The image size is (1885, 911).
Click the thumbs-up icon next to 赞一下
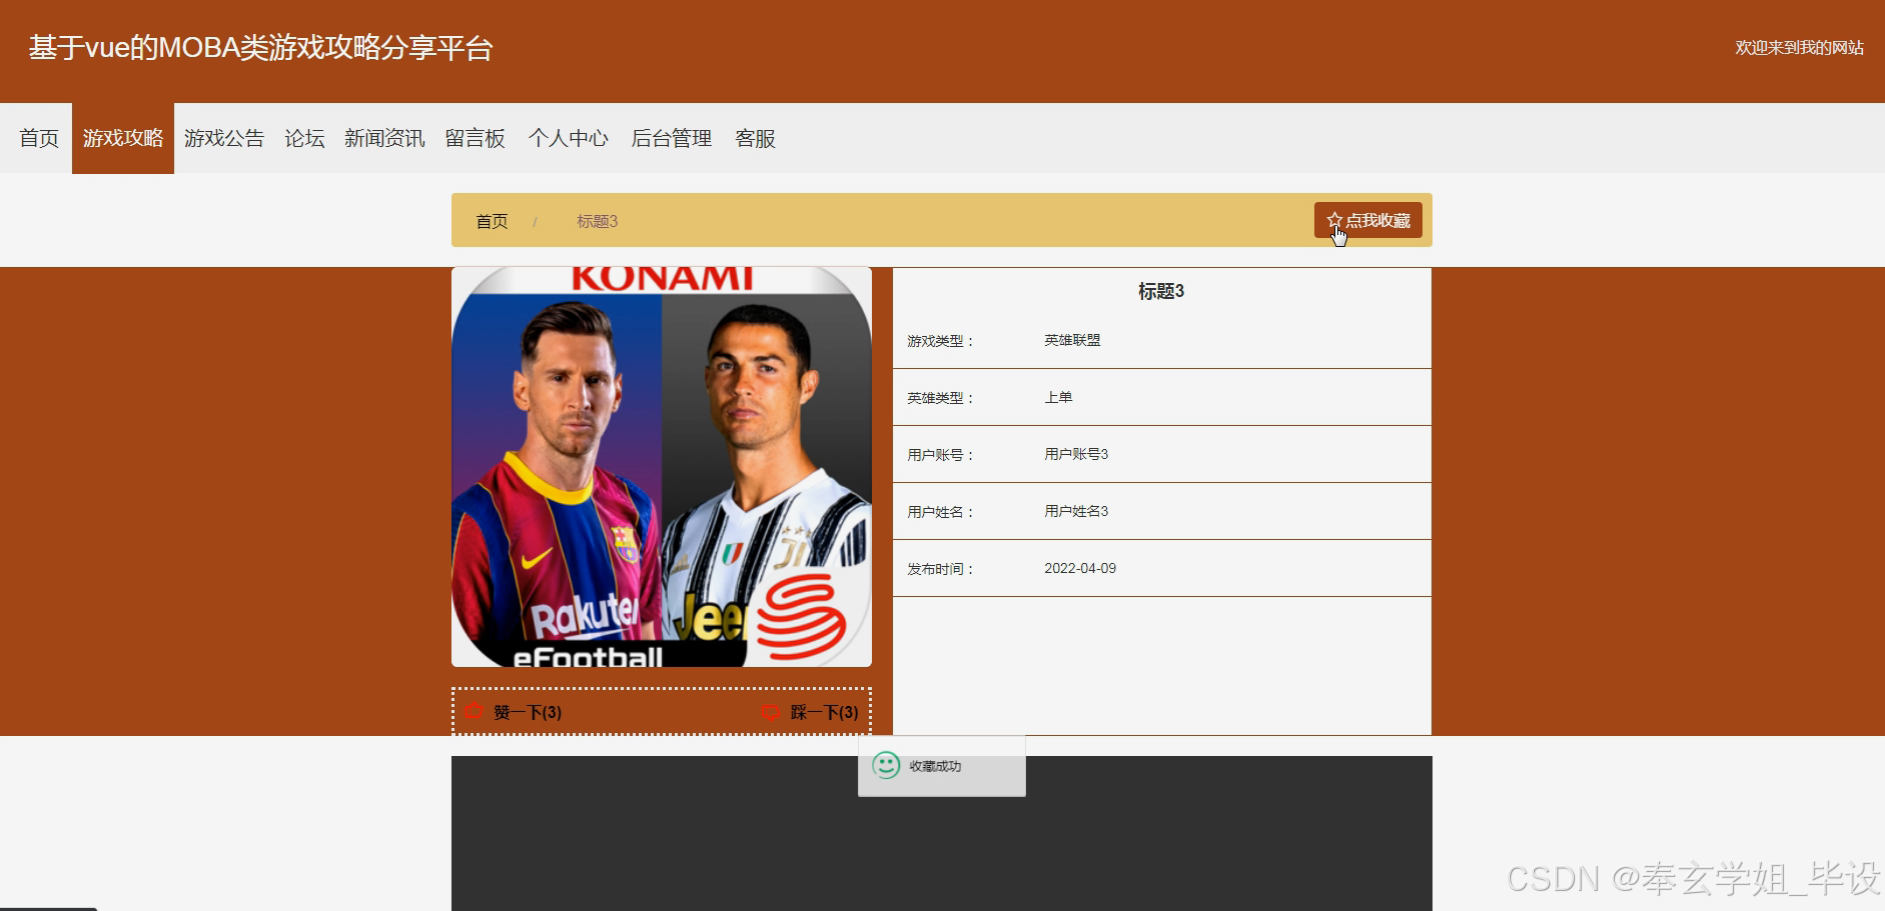pyautogui.click(x=474, y=711)
